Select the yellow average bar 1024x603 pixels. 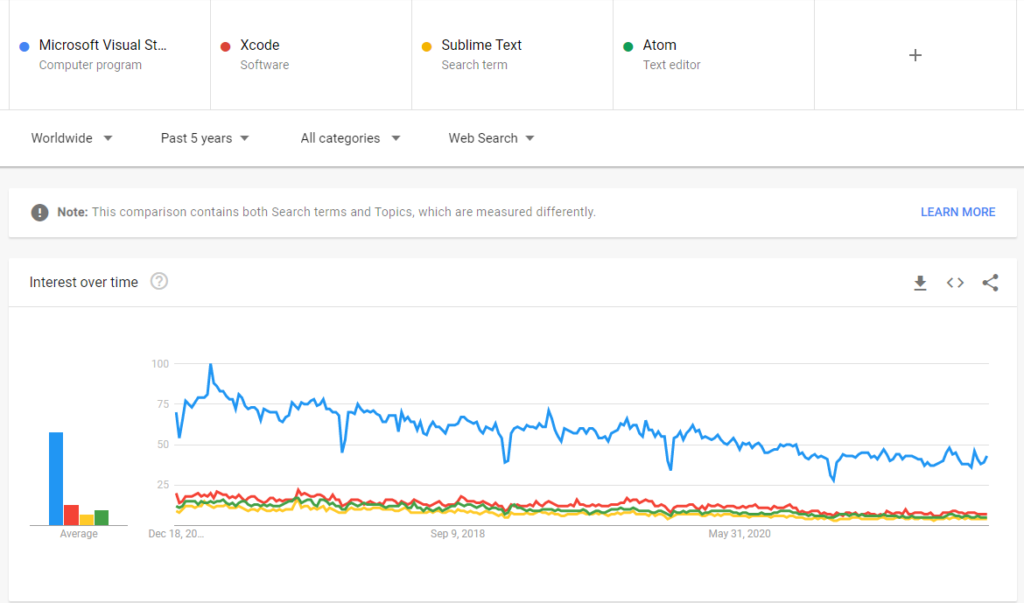(x=87, y=520)
